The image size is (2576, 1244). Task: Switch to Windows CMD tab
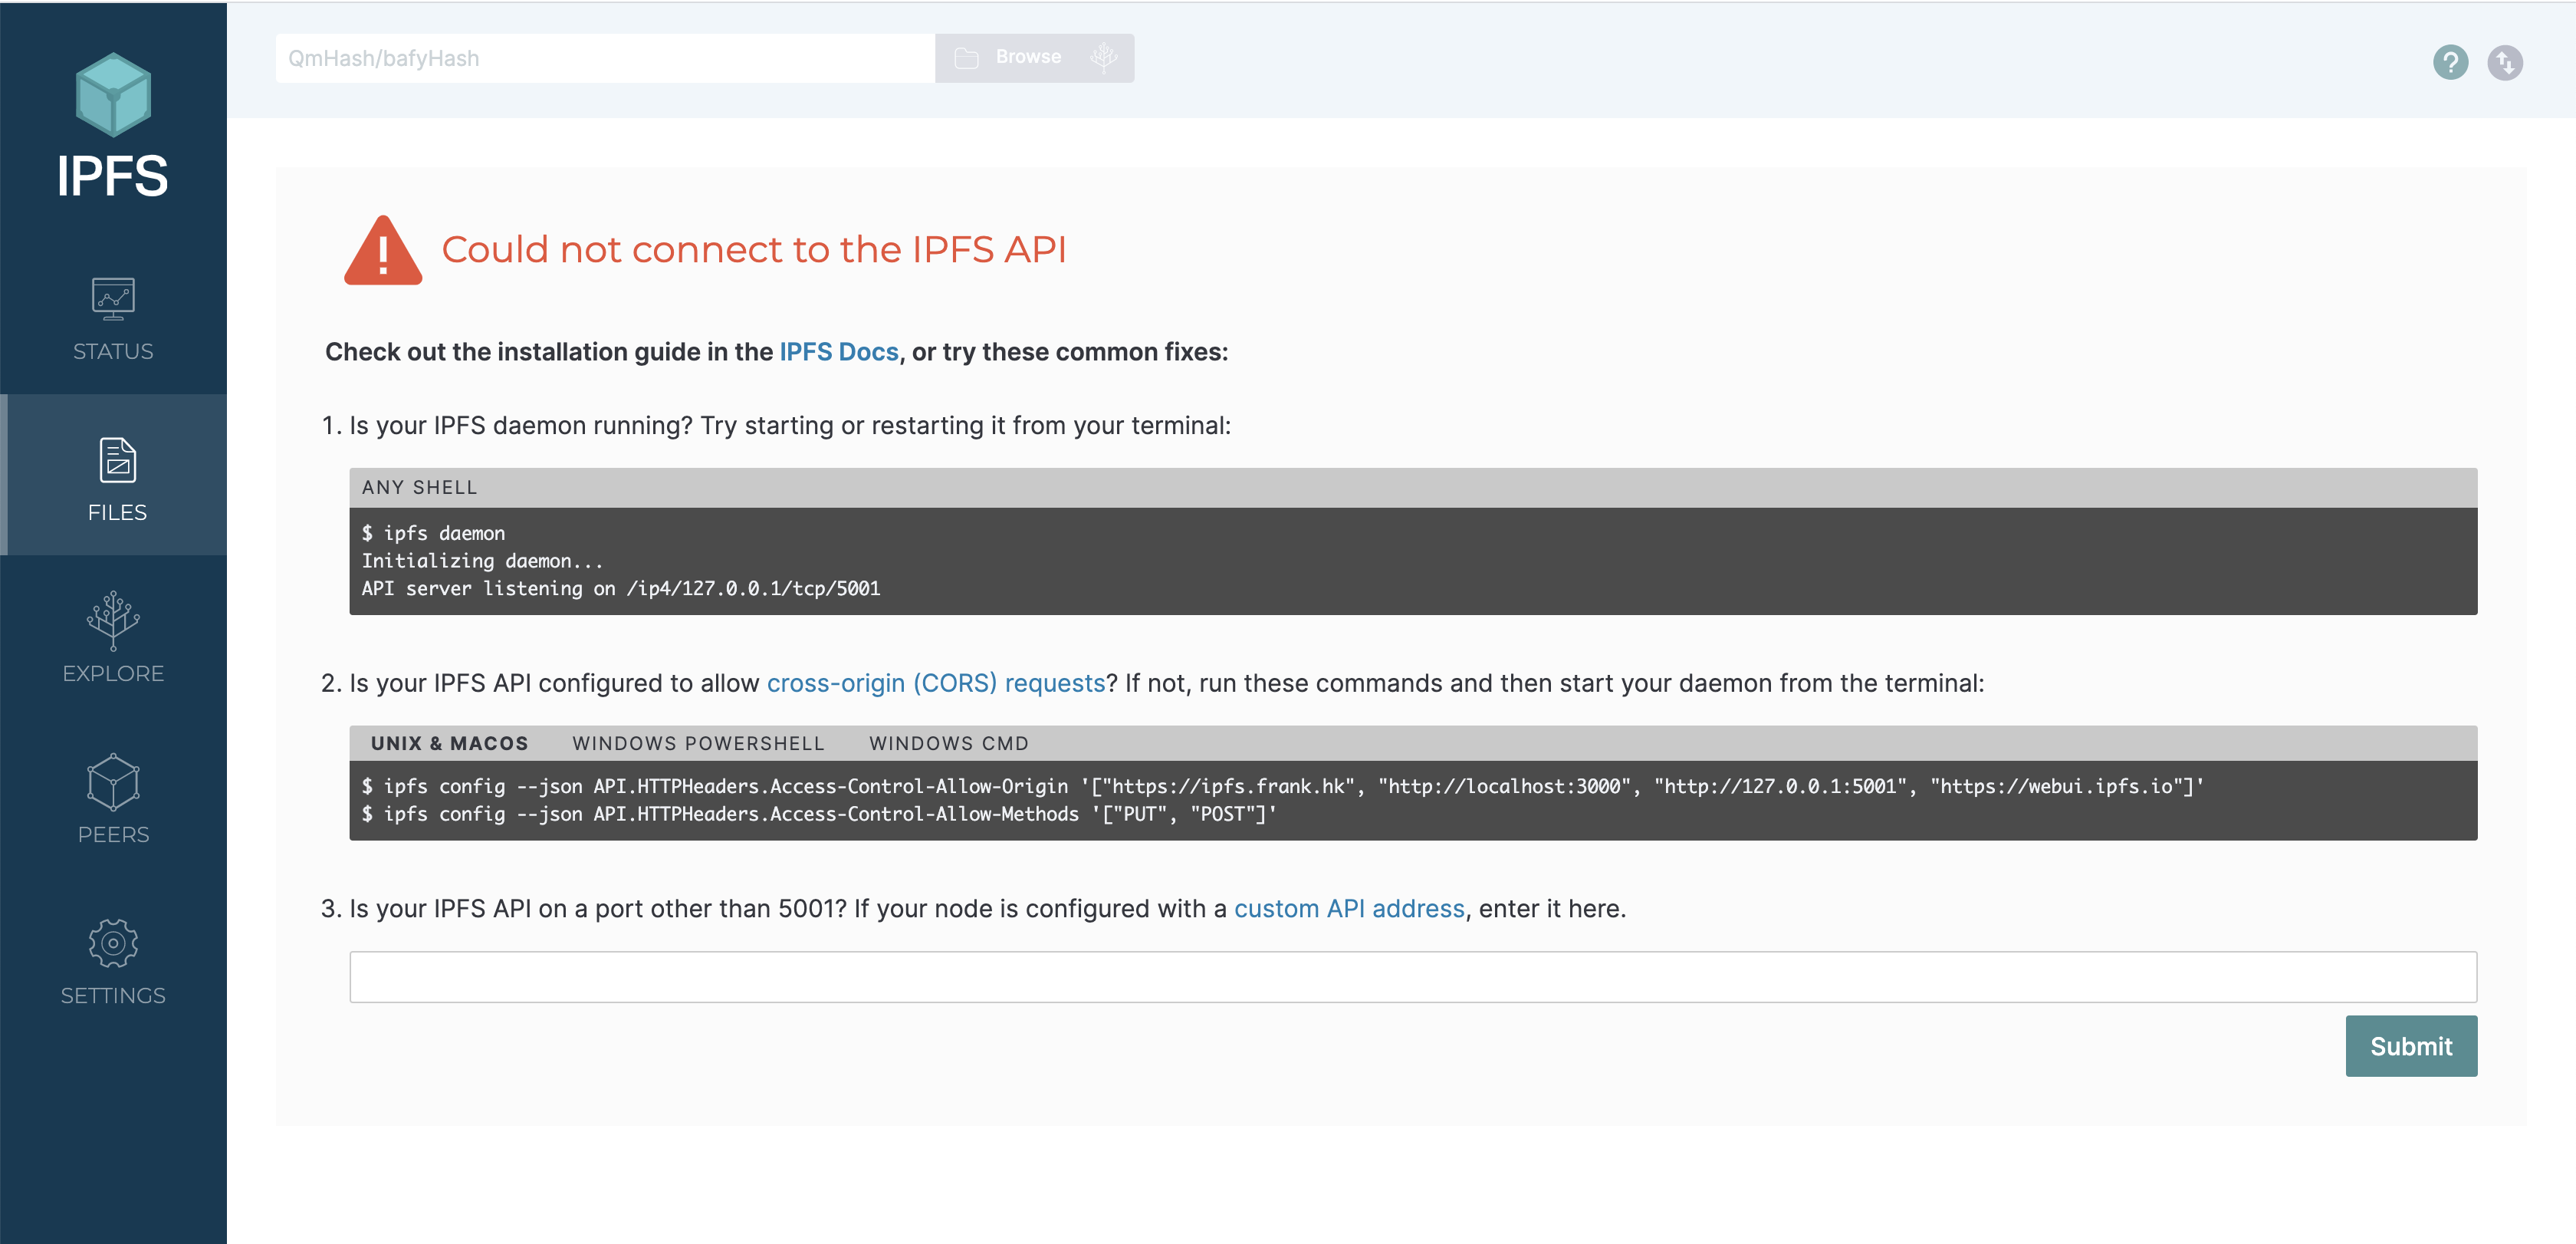(x=948, y=743)
